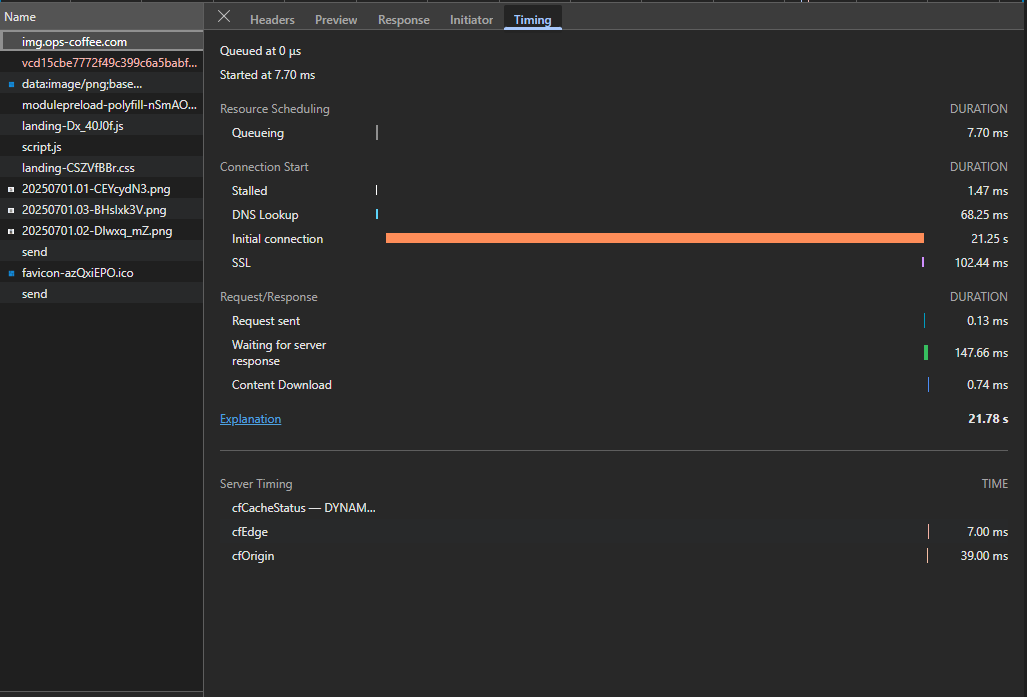
Task: Click the 20250701.02-DIwxq_mZ.png file icon
Action: [11, 231]
